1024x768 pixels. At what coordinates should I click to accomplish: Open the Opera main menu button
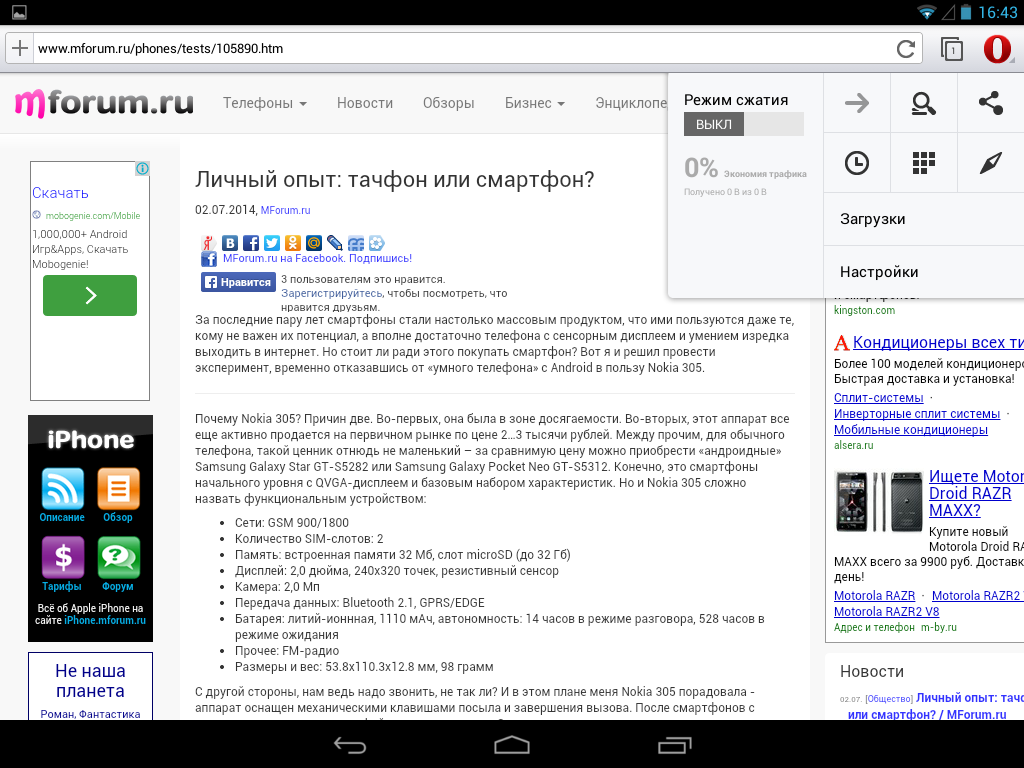pos(997,48)
